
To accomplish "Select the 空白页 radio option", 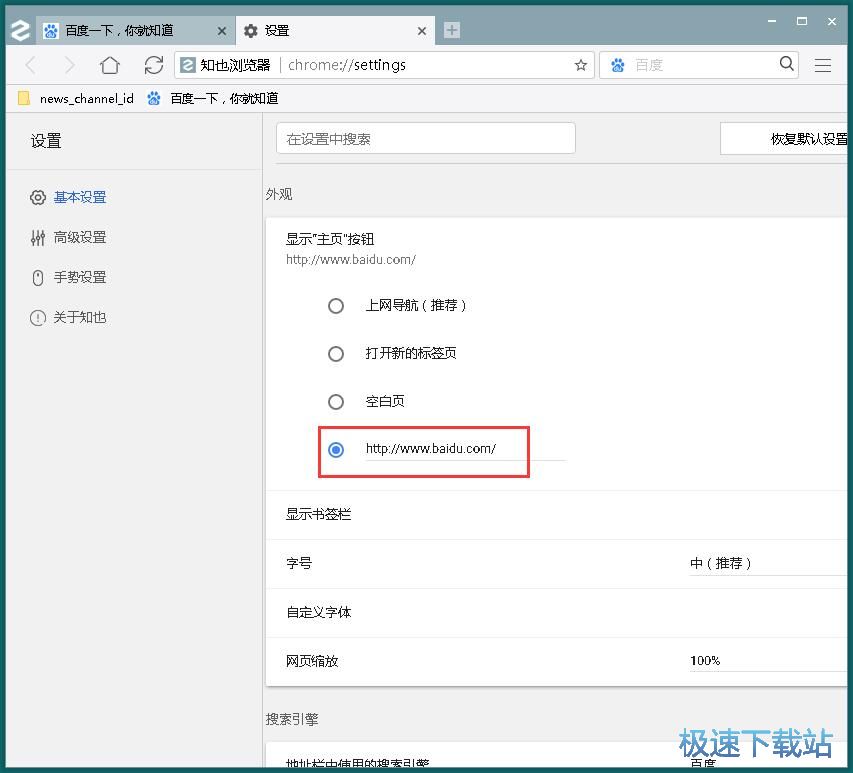I will click(x=336, y=401).
